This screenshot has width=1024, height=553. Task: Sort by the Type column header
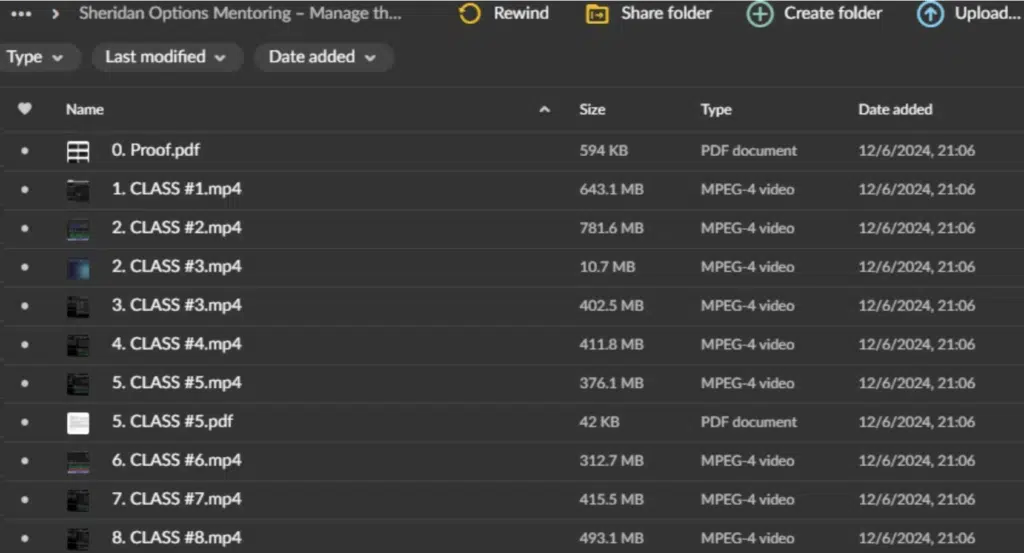coord(716,110)
